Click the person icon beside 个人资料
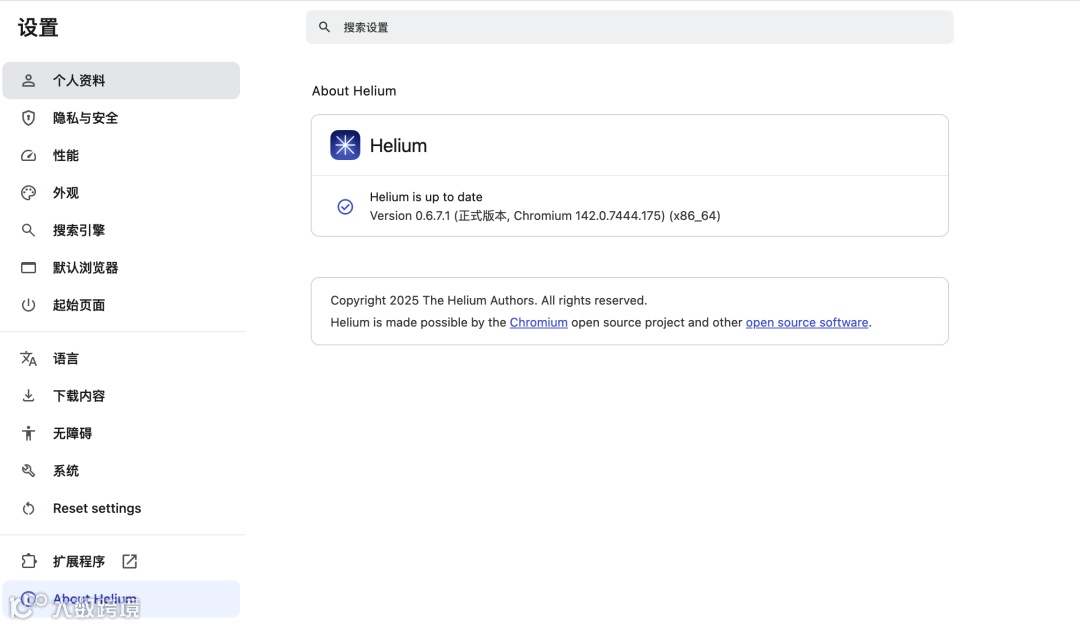Screen dimensions: 1080x627 click(x=28, y=81)
